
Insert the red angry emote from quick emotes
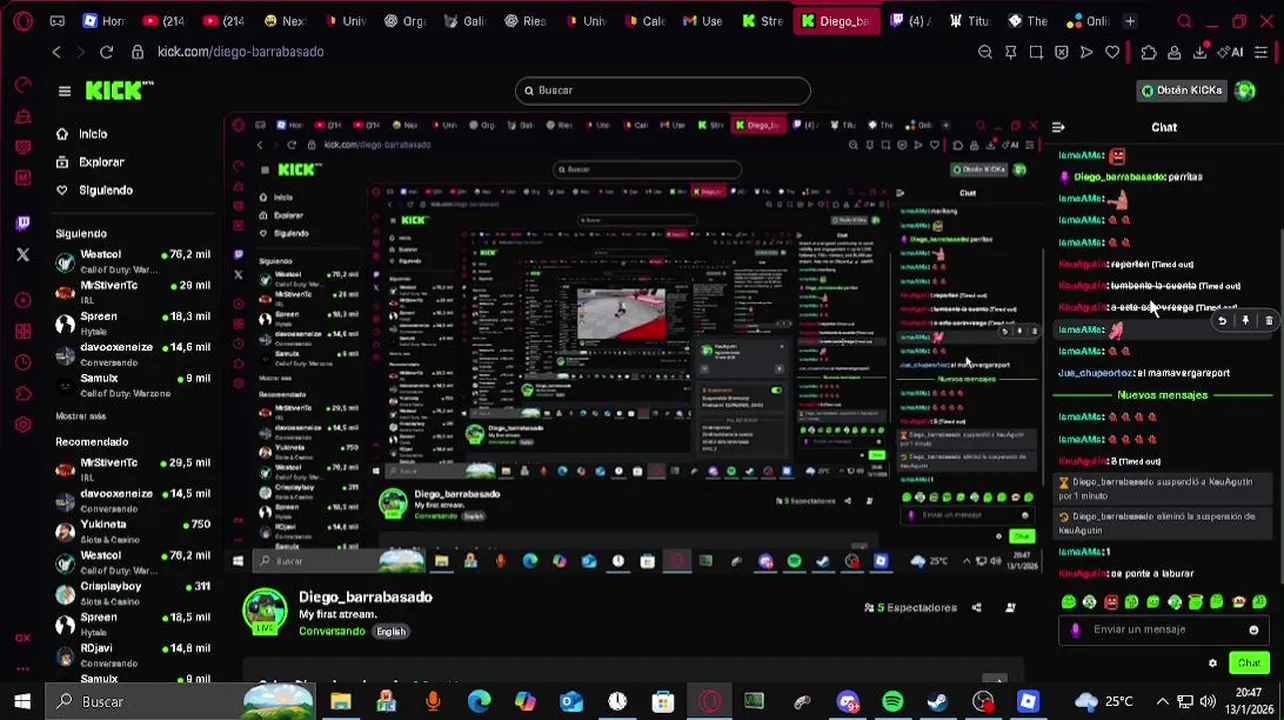pyautogui.click(x=1110, y=602)
